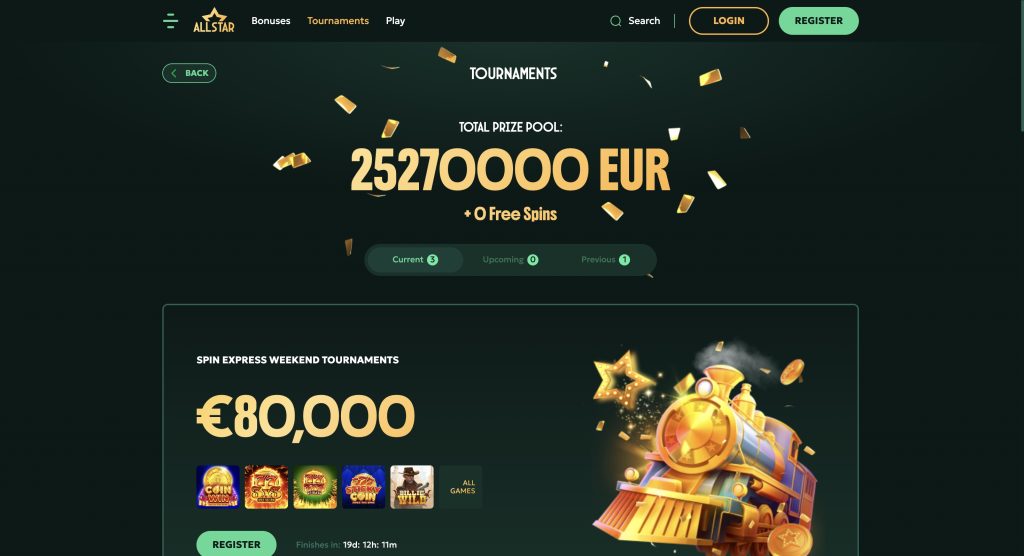1024x556 pixels.
Task: Click the page vertical scrollbar
Action: point(1019,278)
